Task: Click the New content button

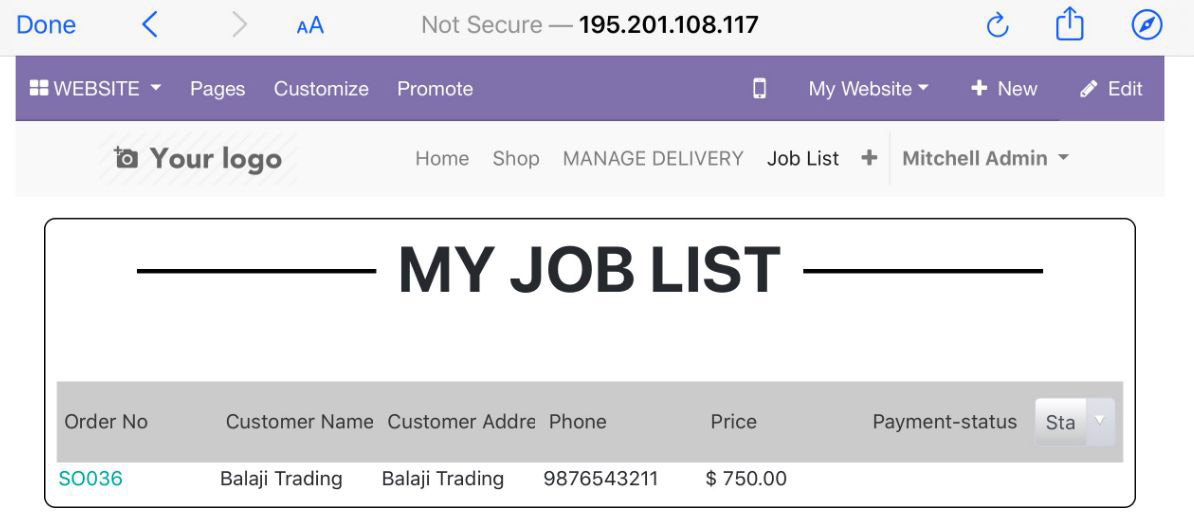Action: point(1004,88)
